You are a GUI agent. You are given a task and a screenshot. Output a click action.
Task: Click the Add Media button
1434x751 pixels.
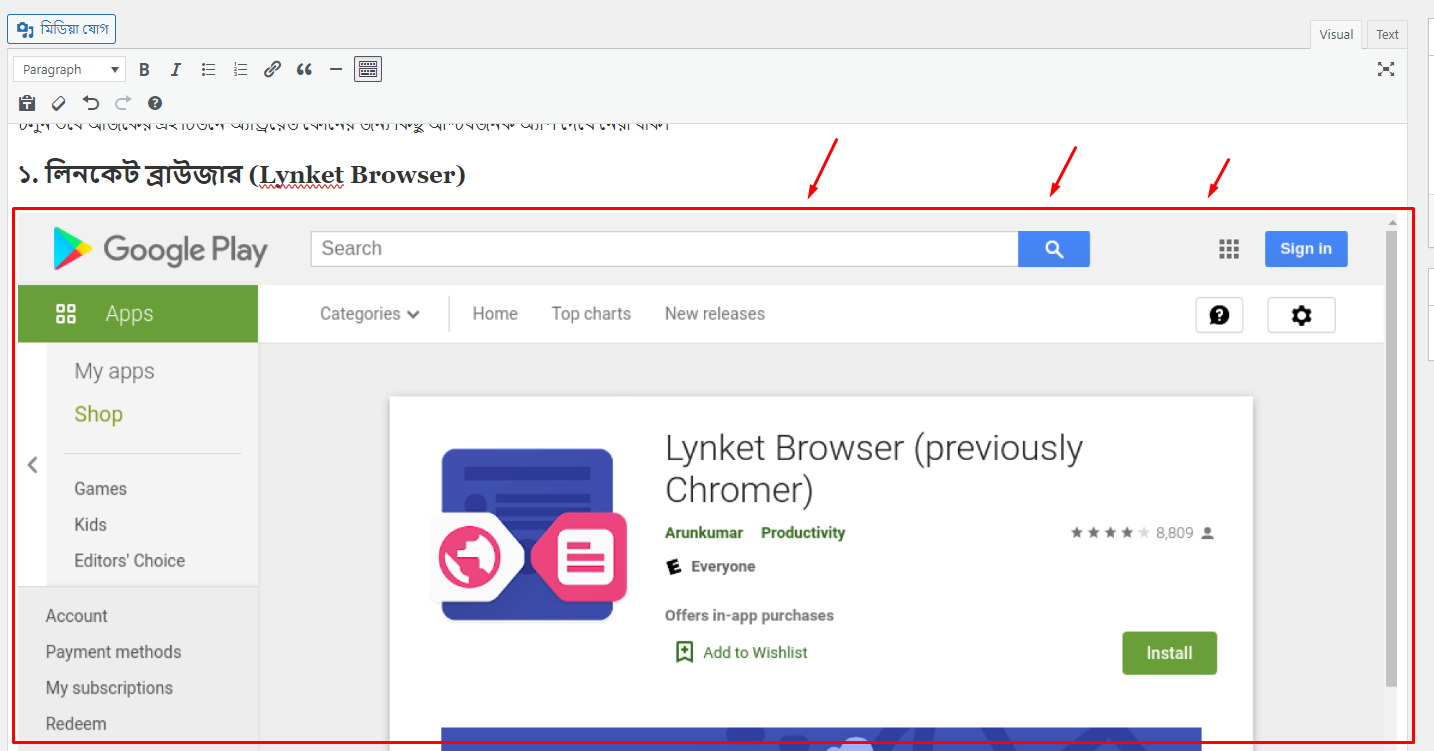pyautogui.click(x=62, y=29)
